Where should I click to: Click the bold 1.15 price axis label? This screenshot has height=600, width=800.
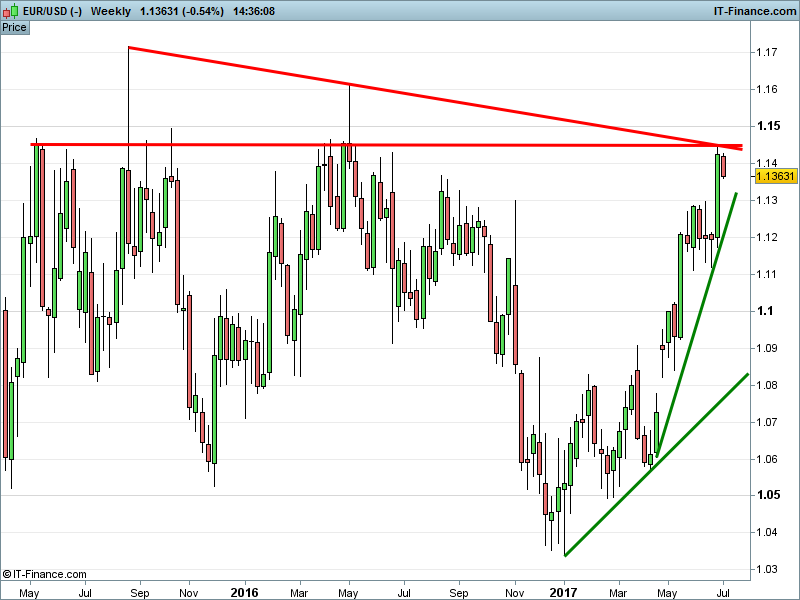768,126
